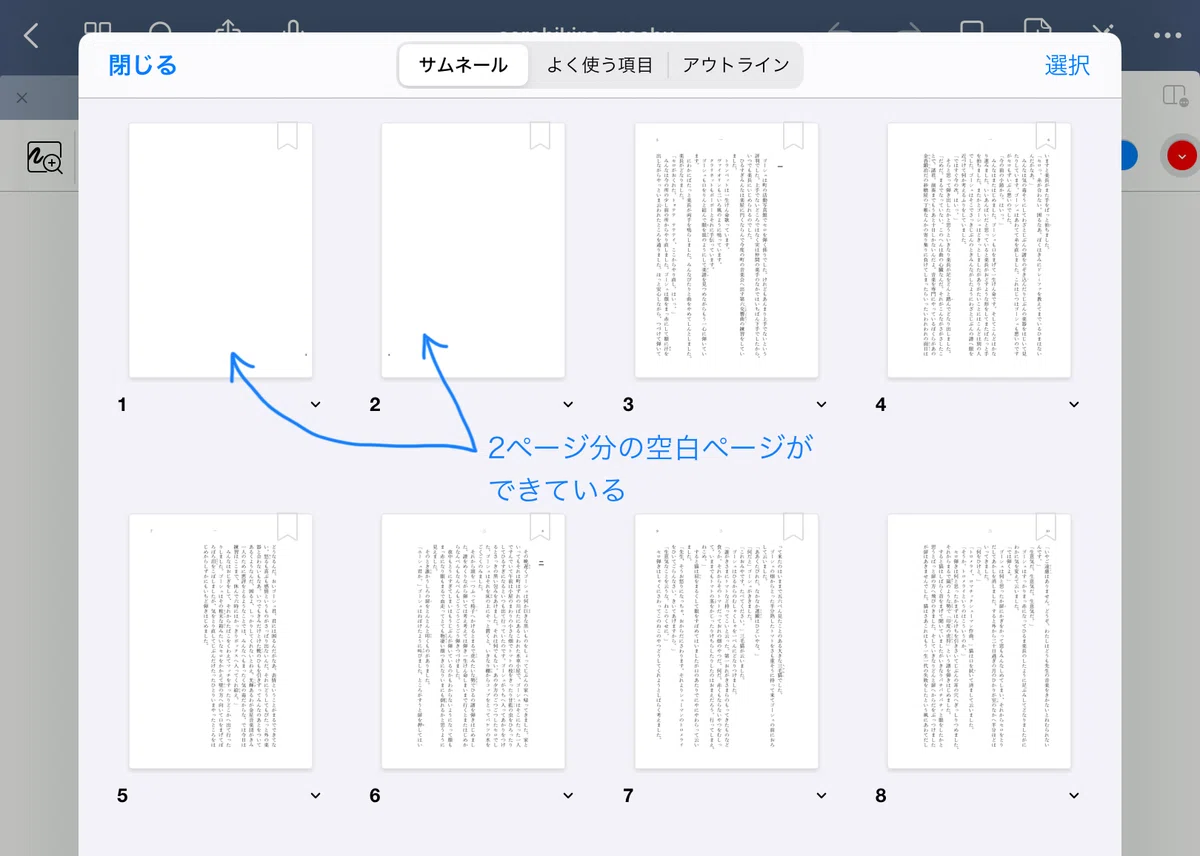Switch to the サムネール tab
This screenshot has width=1200, height=856.
[x=463, y=66]
